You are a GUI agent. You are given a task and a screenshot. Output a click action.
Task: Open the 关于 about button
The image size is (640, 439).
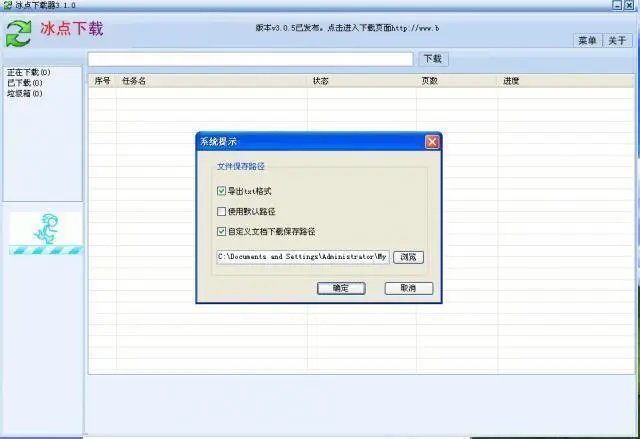pos(617,40)
